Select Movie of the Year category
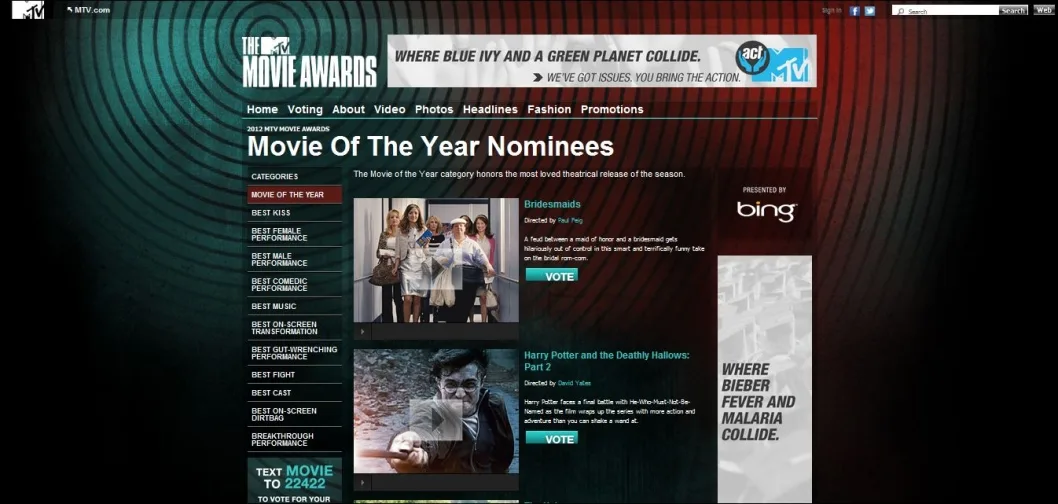 pos(294,194)
